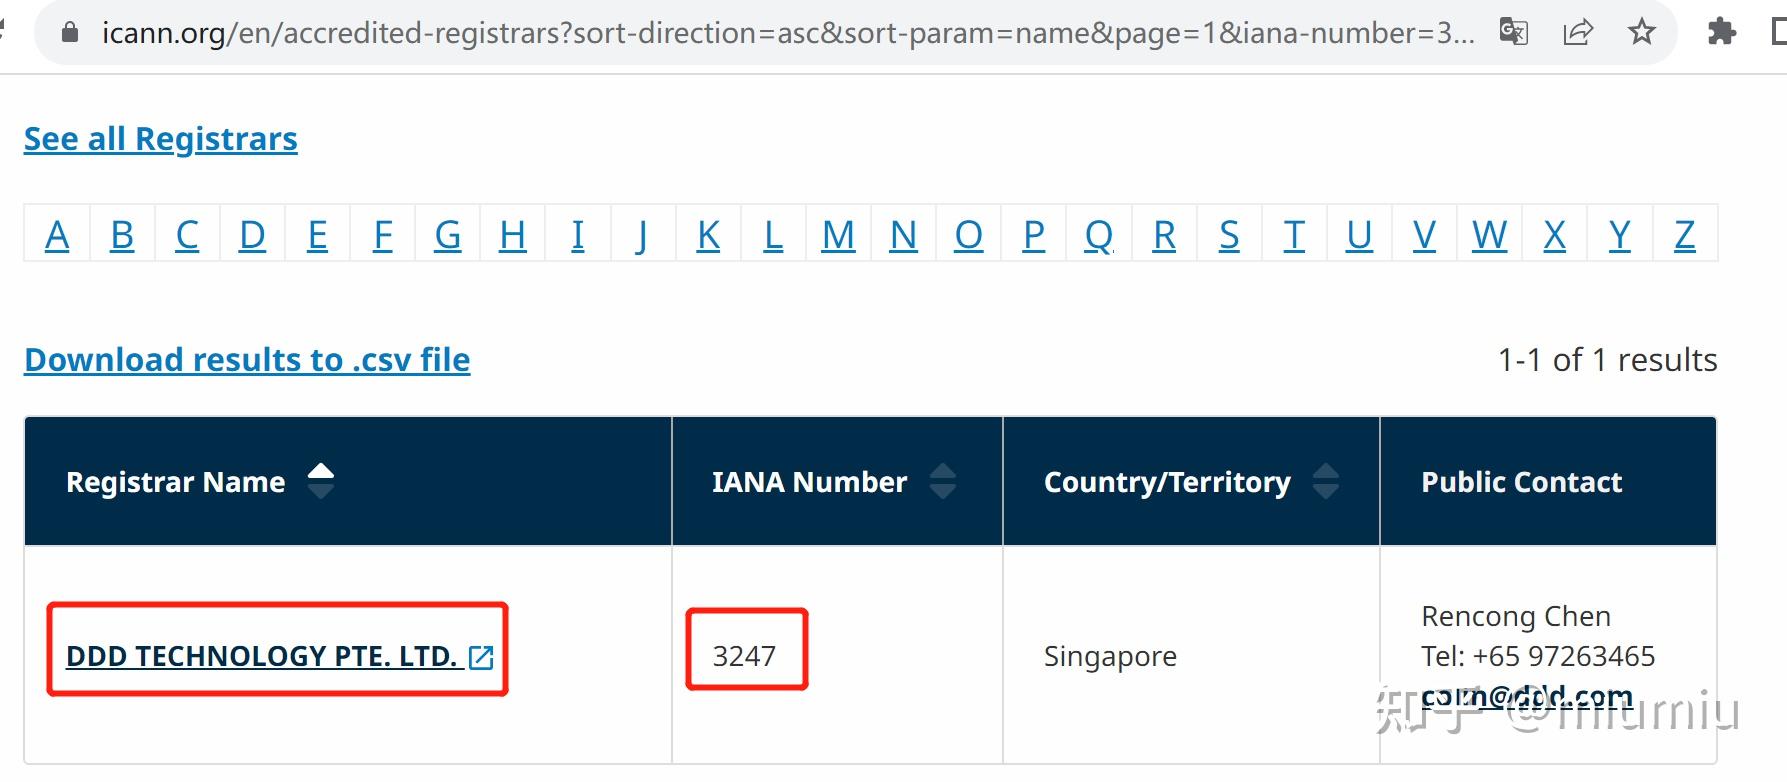Open the browser extensions puzzle icon

[1721, 32]
